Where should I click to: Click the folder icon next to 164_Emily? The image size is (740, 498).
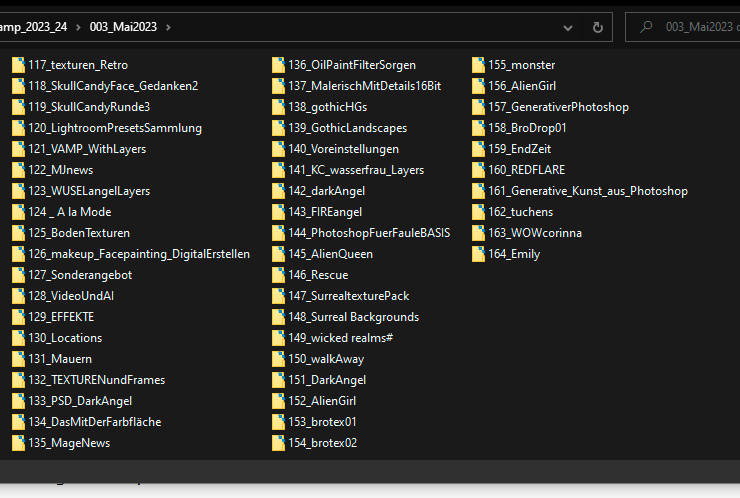pyautogui.click(x=478, y=254)
